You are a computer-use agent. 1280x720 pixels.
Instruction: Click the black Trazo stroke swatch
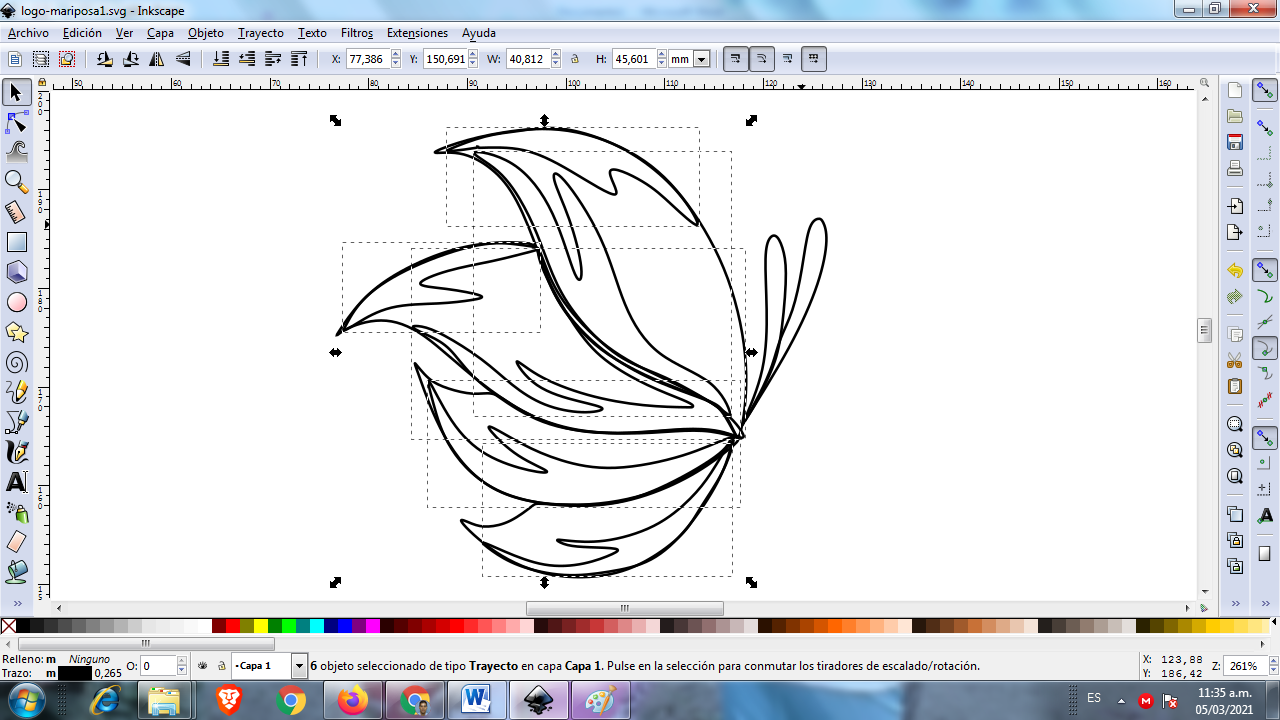pos(75,673)
